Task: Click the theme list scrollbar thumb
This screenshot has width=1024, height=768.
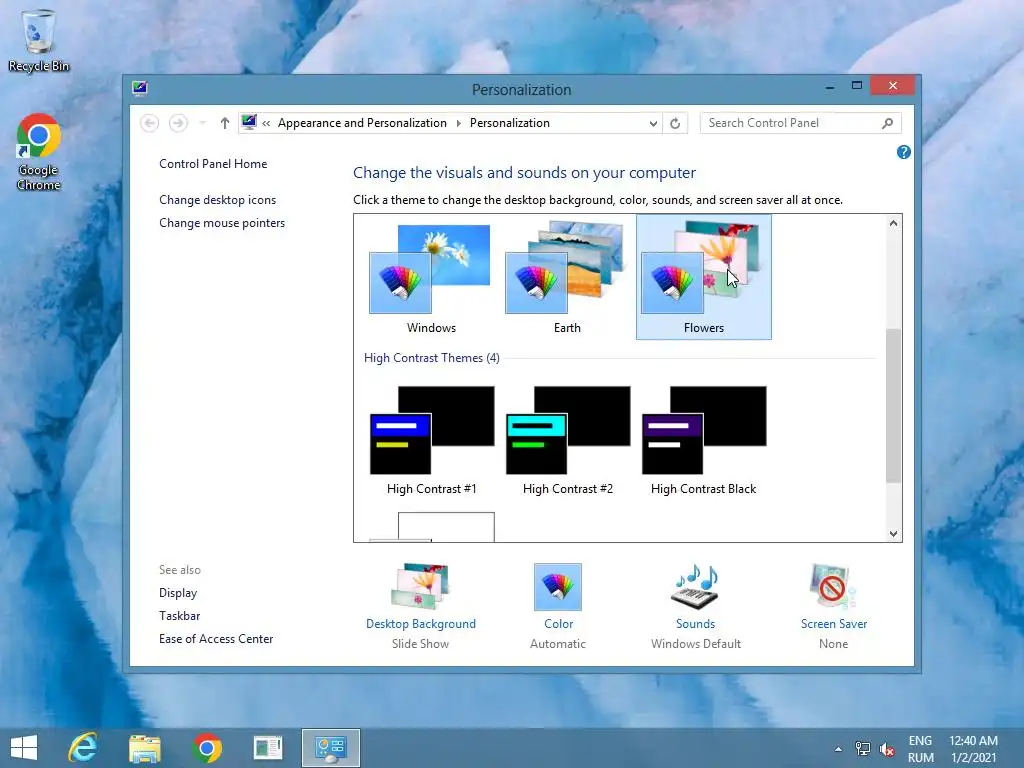Action: click(x=893, y=406)
